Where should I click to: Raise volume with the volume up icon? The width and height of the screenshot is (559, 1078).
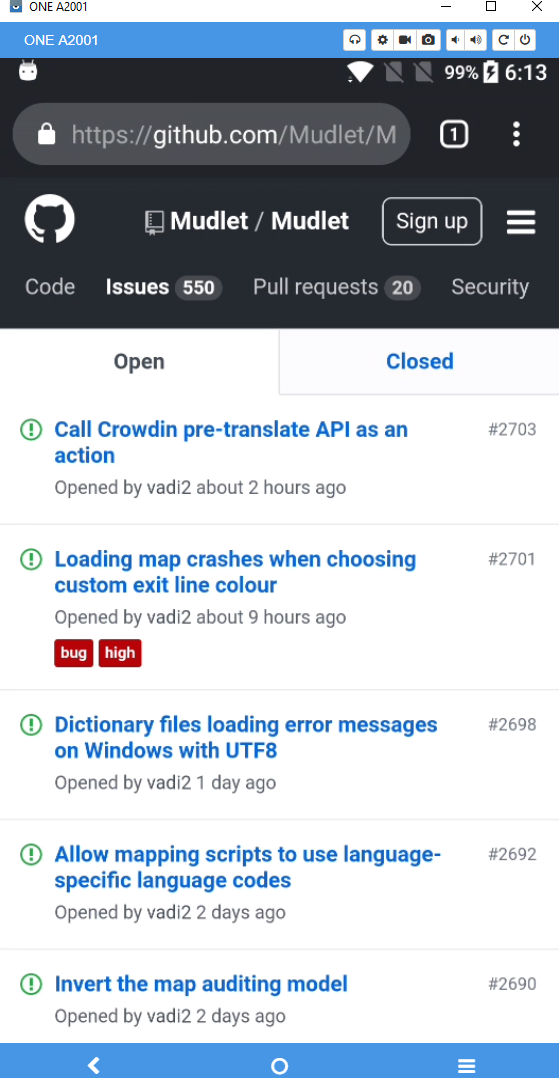pyautogui.click(x=476, y=40)
